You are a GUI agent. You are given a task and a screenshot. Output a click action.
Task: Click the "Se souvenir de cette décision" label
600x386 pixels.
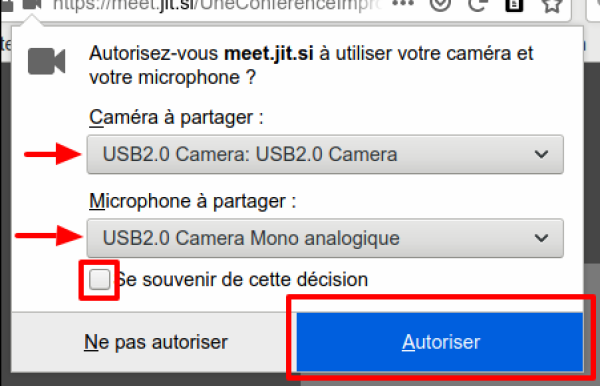coord(241,280)
